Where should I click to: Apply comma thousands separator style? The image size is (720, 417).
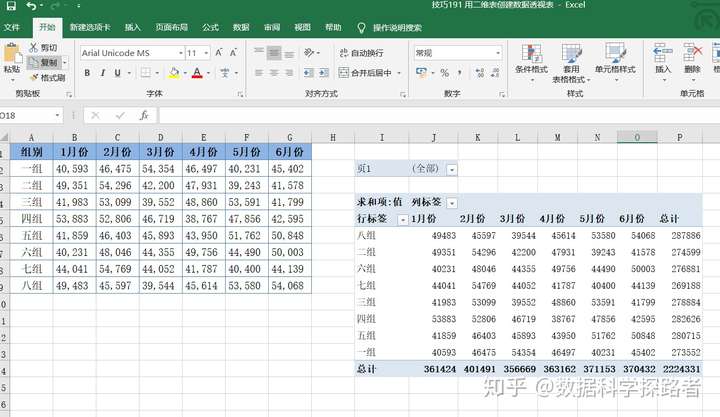[x=460, y=73]
